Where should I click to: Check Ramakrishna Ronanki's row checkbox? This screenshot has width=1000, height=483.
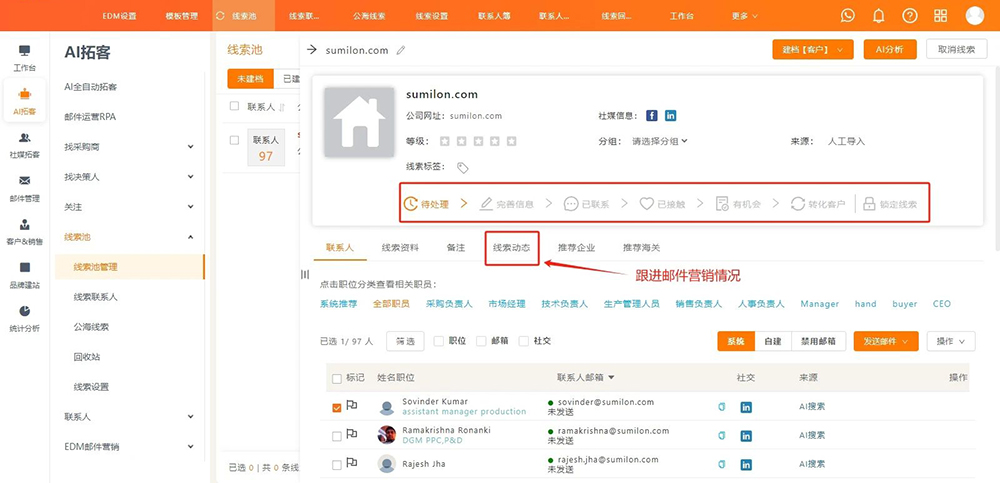[x=337, y=436]
